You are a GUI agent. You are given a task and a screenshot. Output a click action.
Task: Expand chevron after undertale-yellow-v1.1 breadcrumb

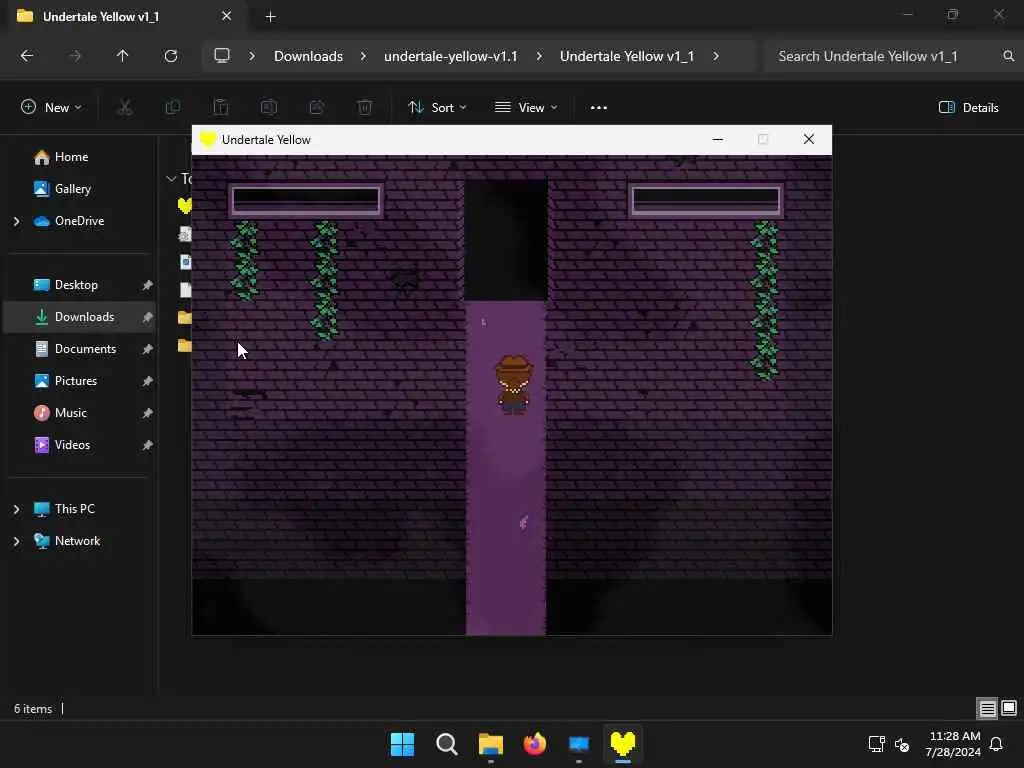(x=539, y=56)
